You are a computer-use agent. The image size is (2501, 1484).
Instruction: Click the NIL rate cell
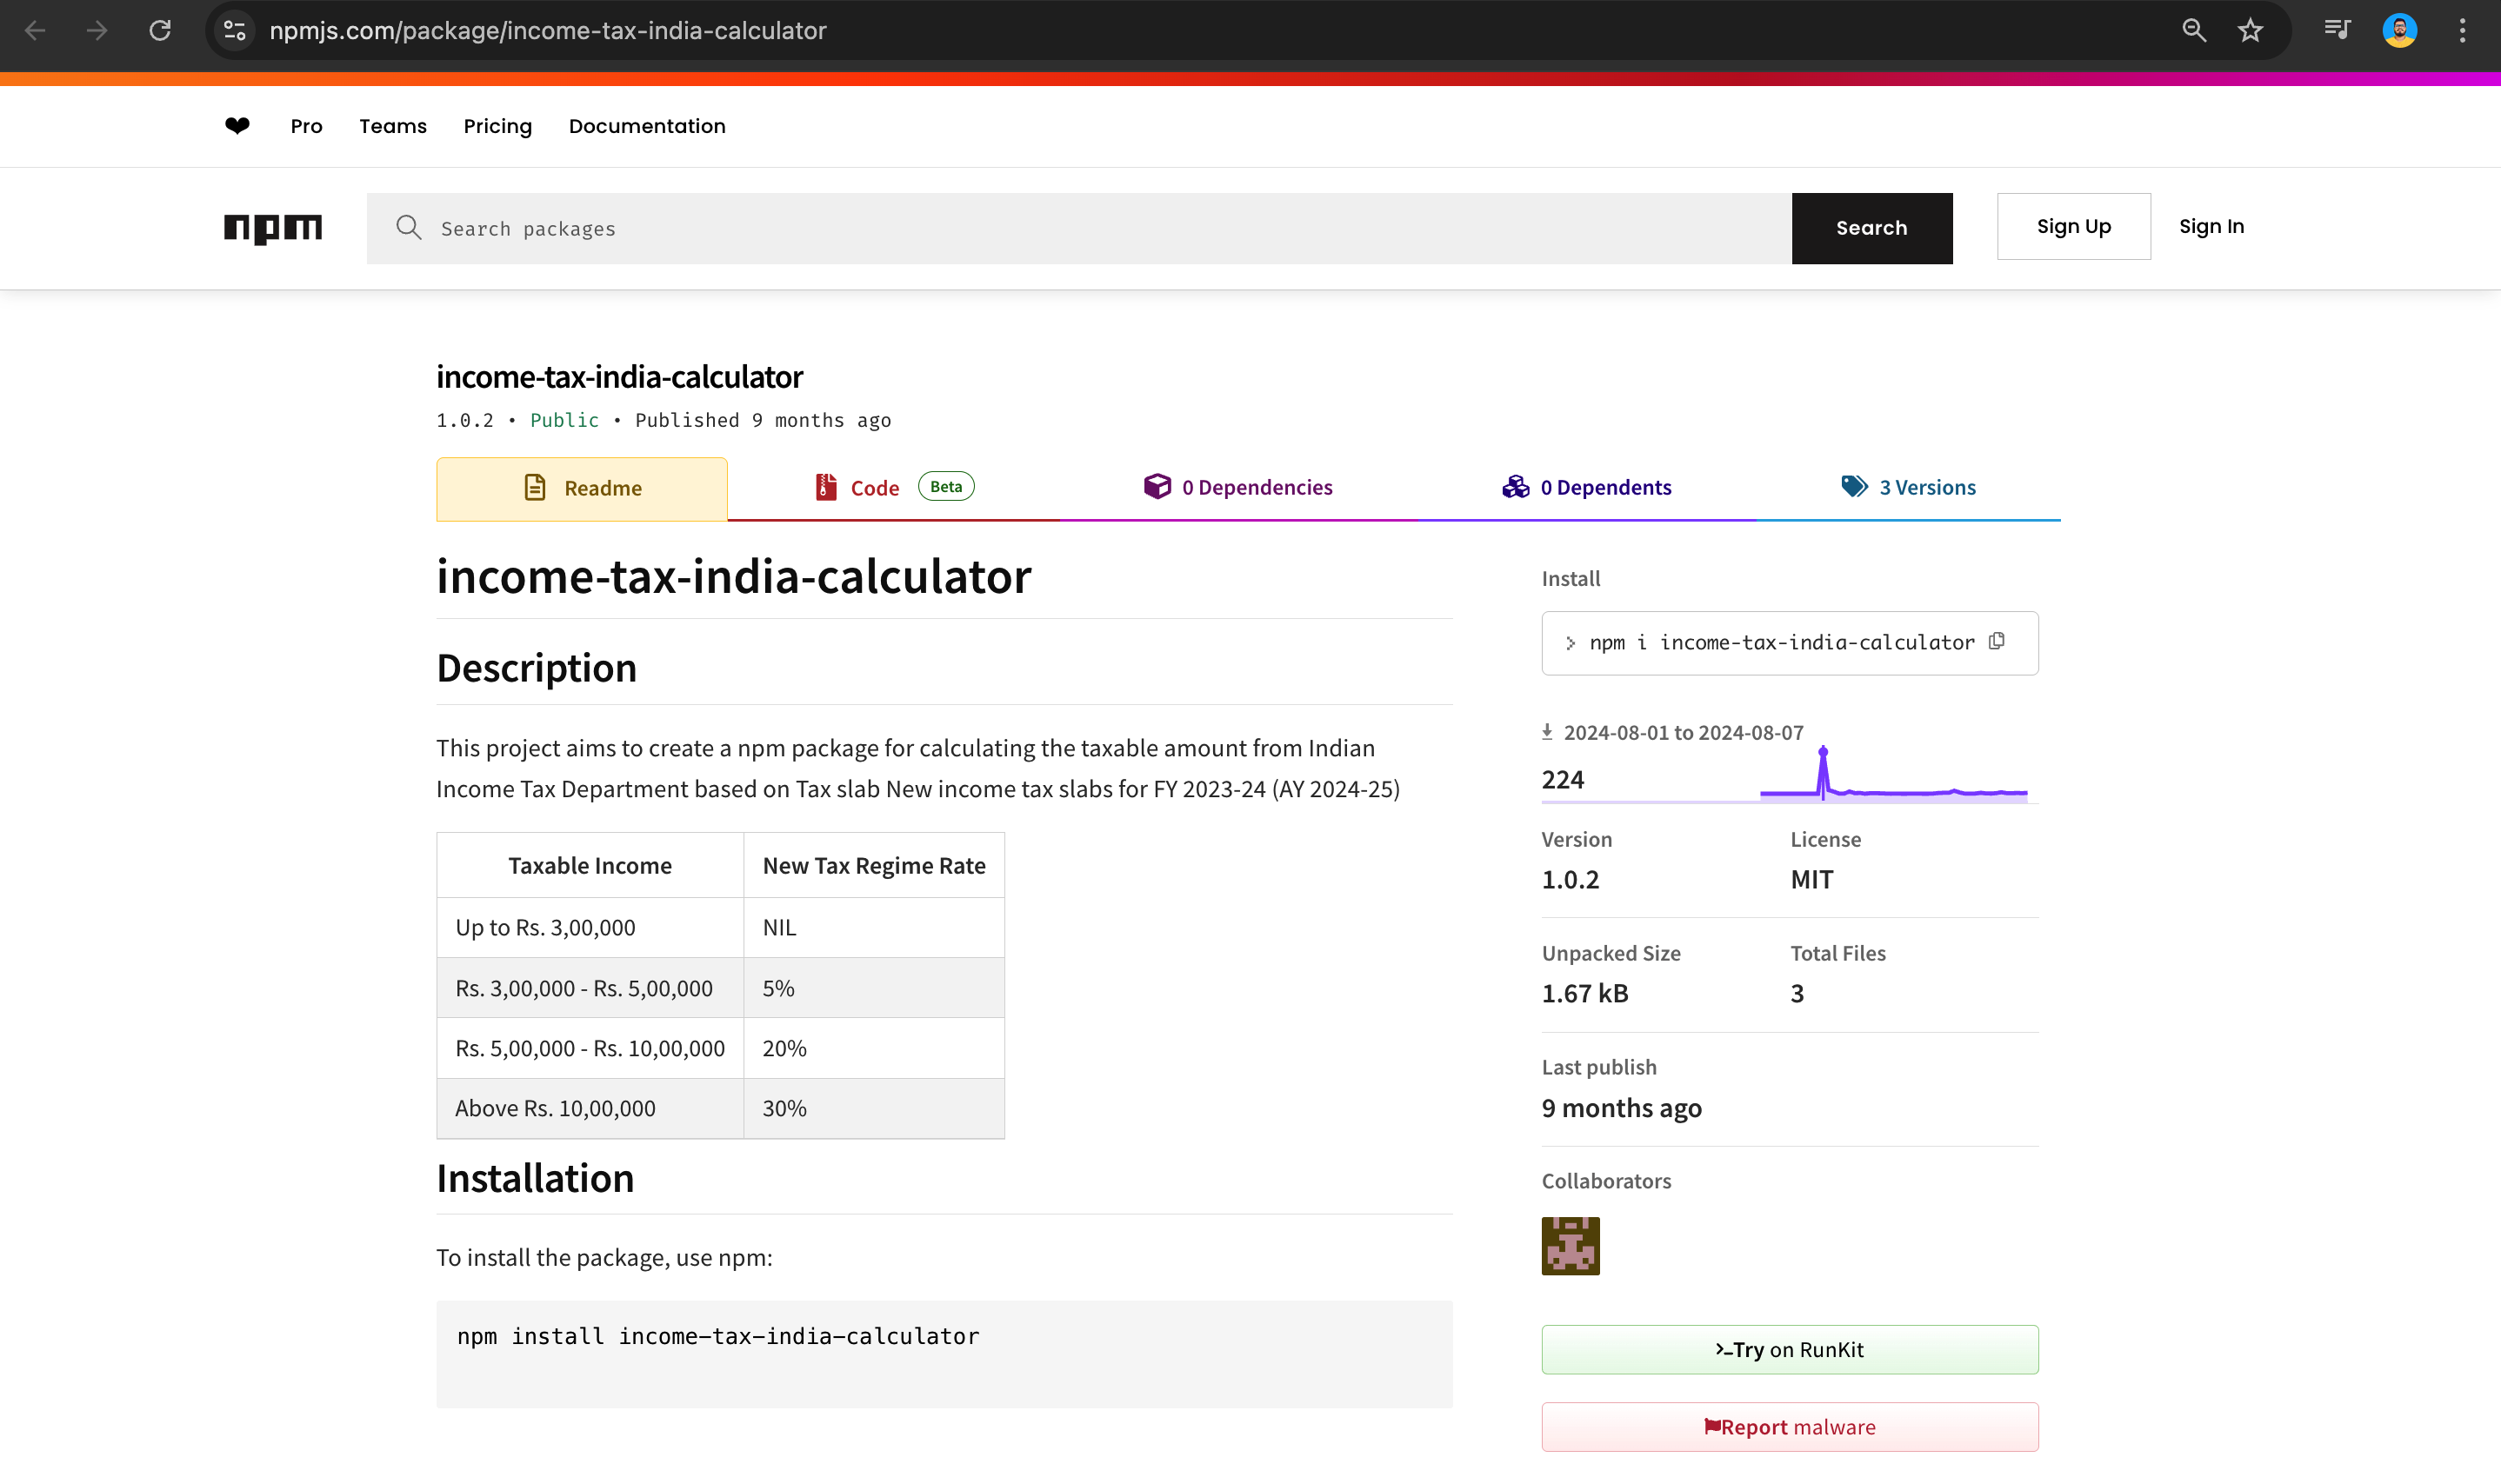[873, 927]
